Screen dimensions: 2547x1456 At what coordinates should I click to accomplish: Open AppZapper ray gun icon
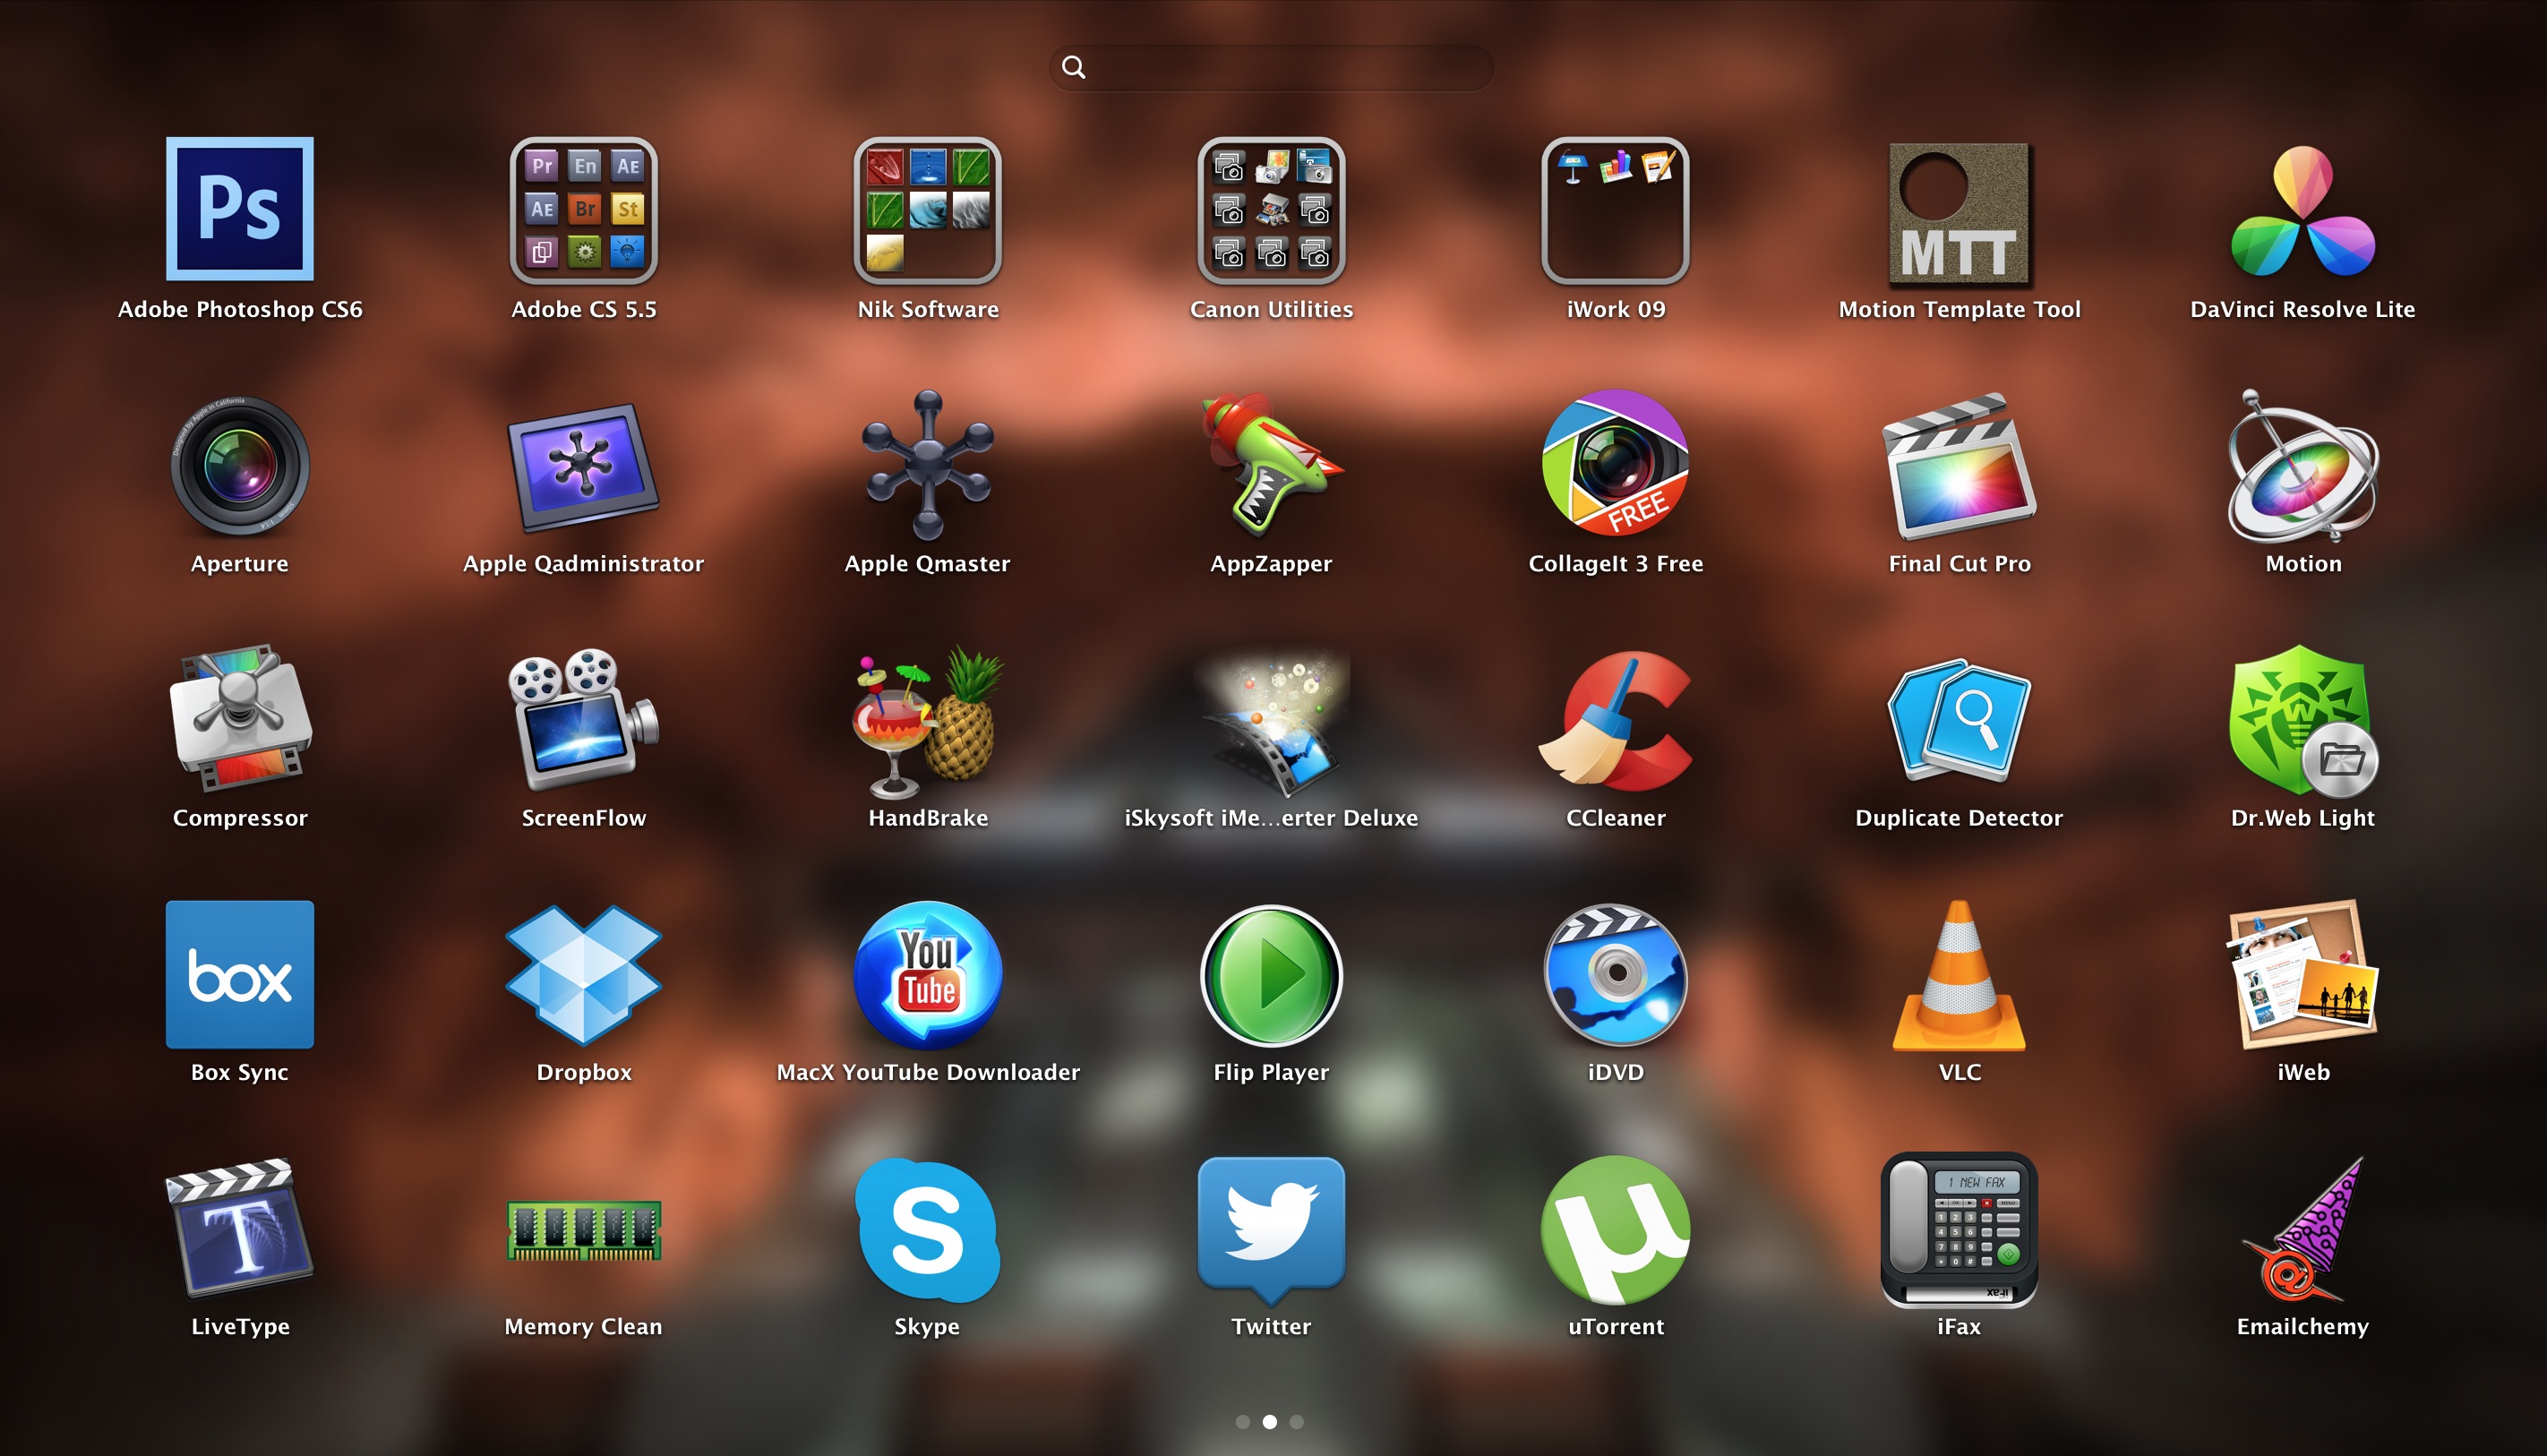tap(1271, 464)
